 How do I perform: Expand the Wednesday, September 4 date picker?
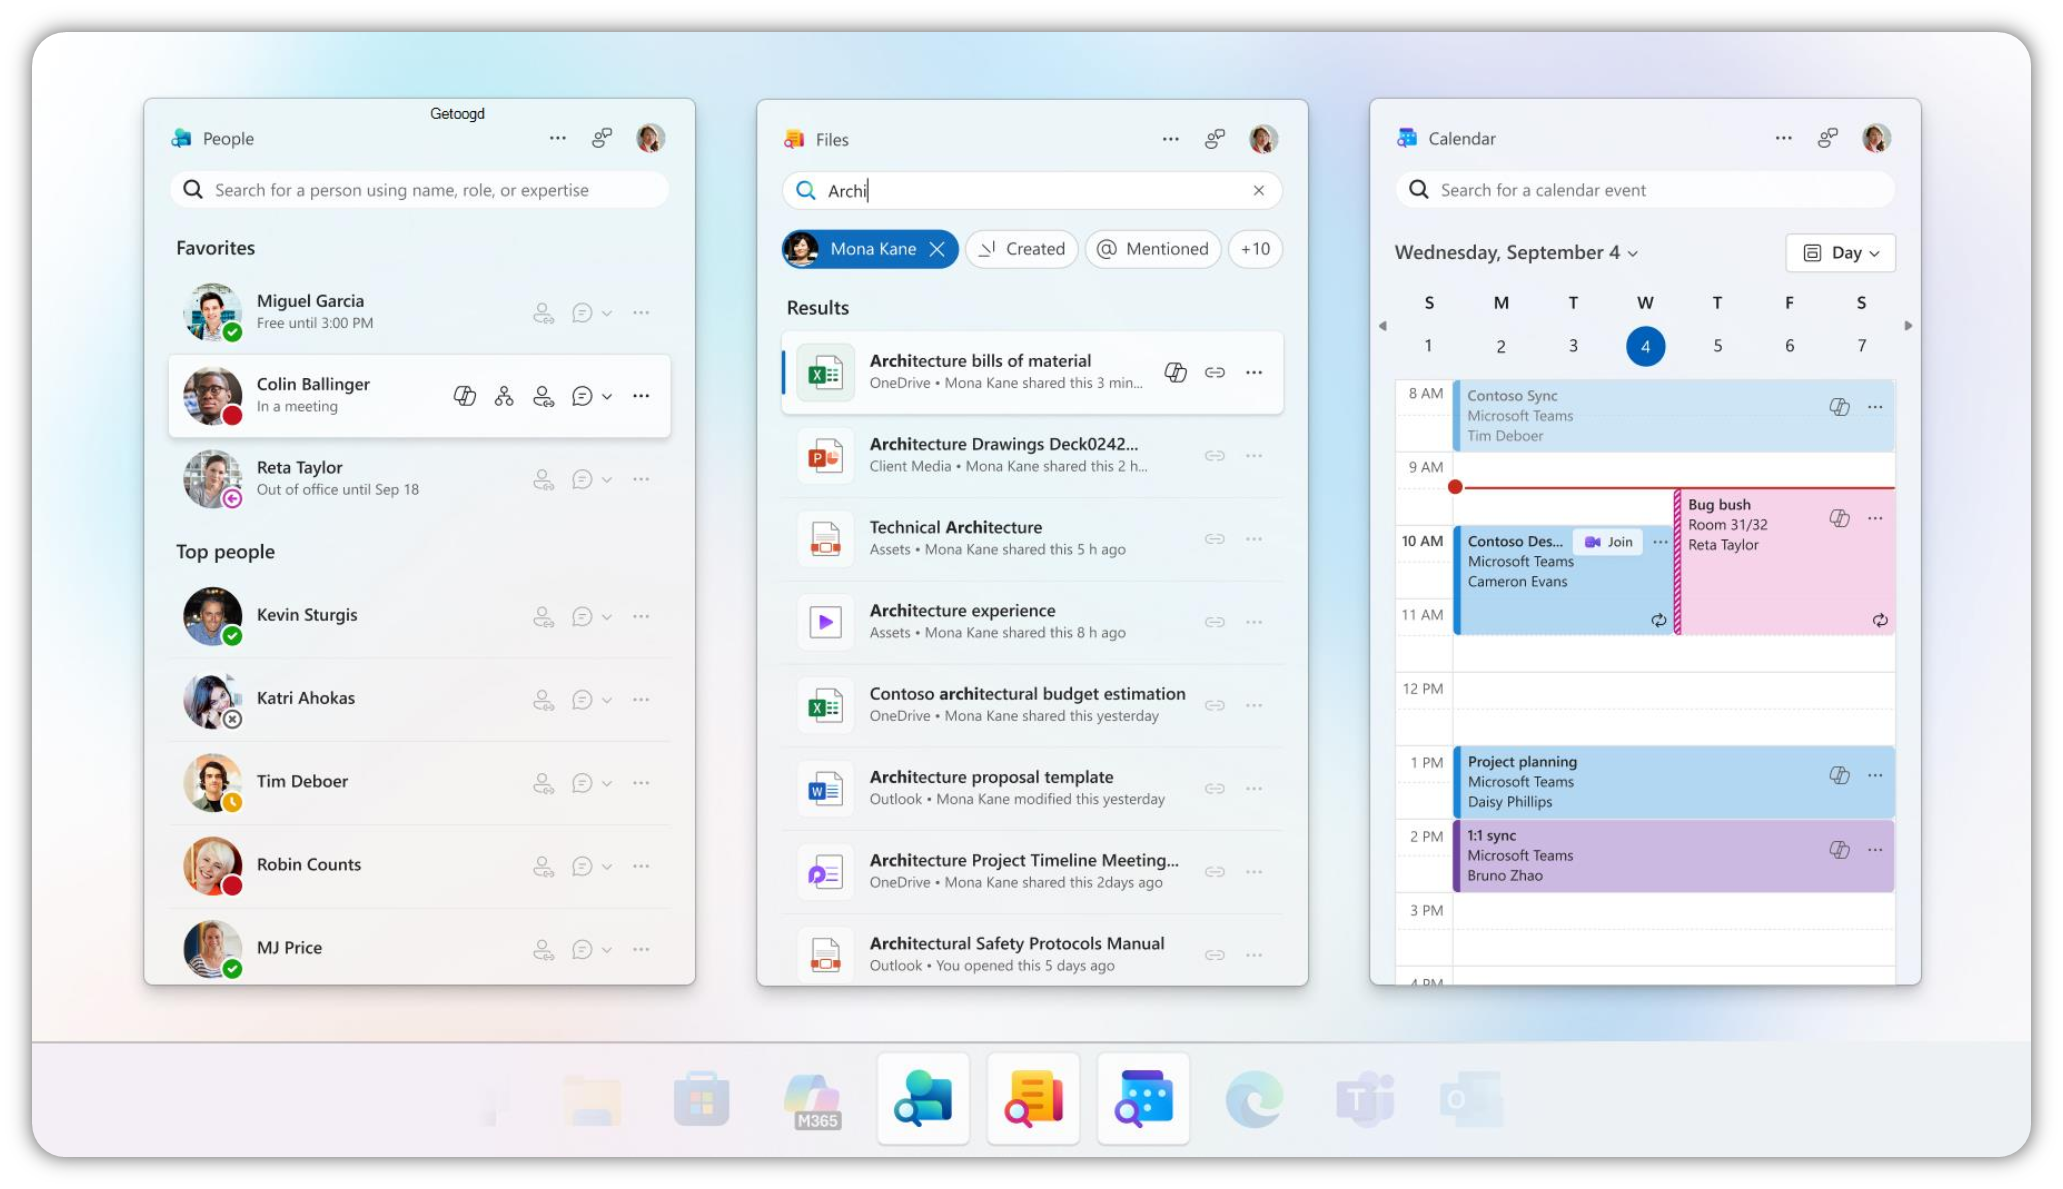pos(1516,253)
